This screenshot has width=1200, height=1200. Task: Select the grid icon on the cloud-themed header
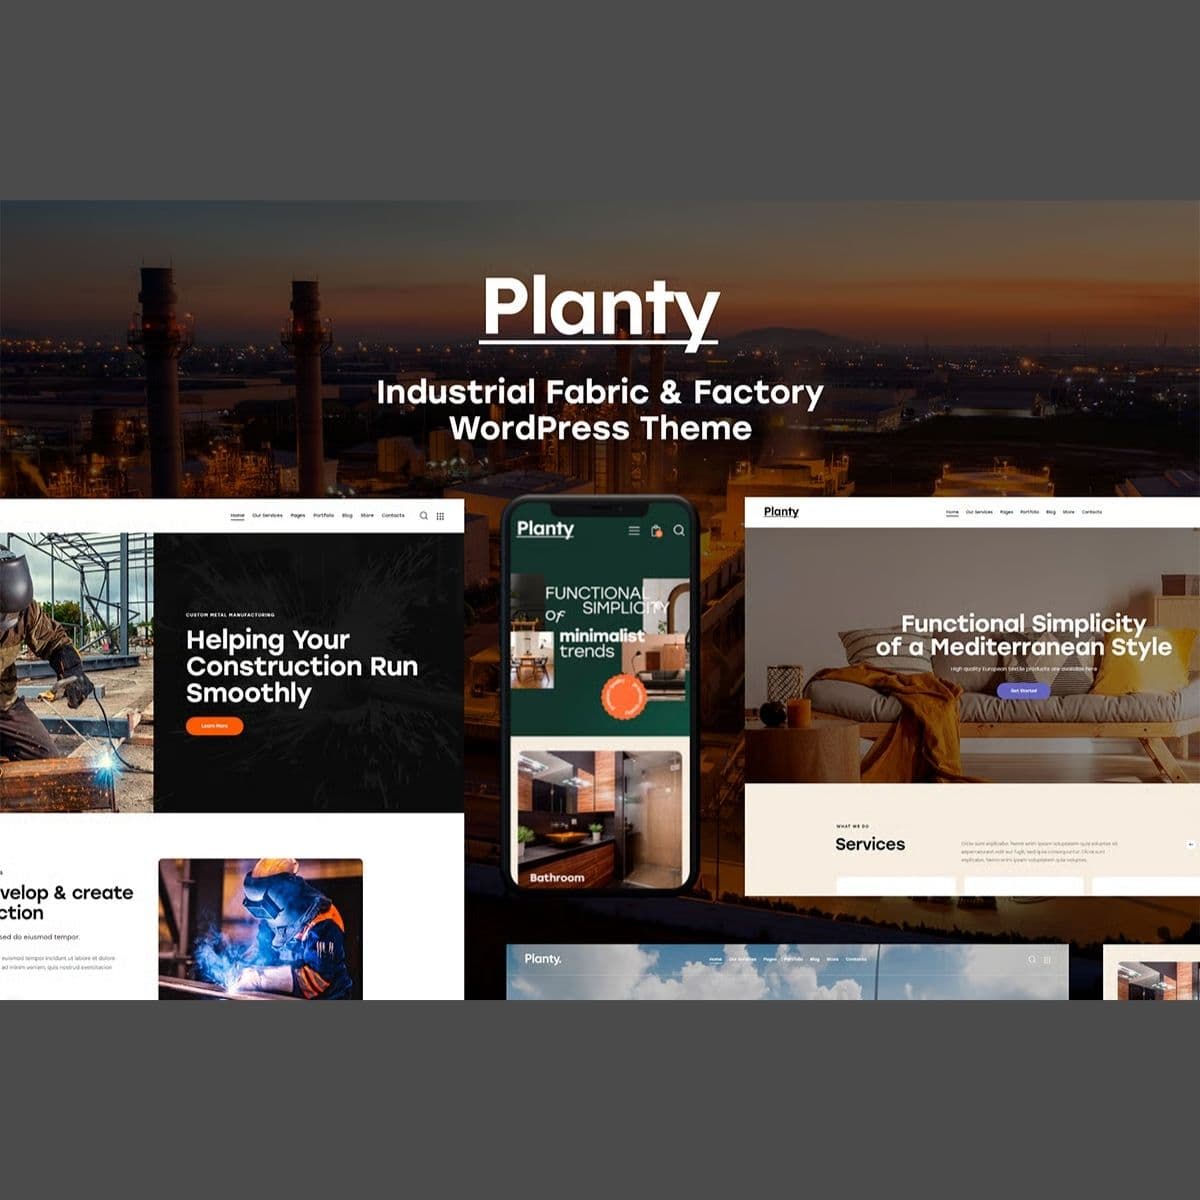1045,961
